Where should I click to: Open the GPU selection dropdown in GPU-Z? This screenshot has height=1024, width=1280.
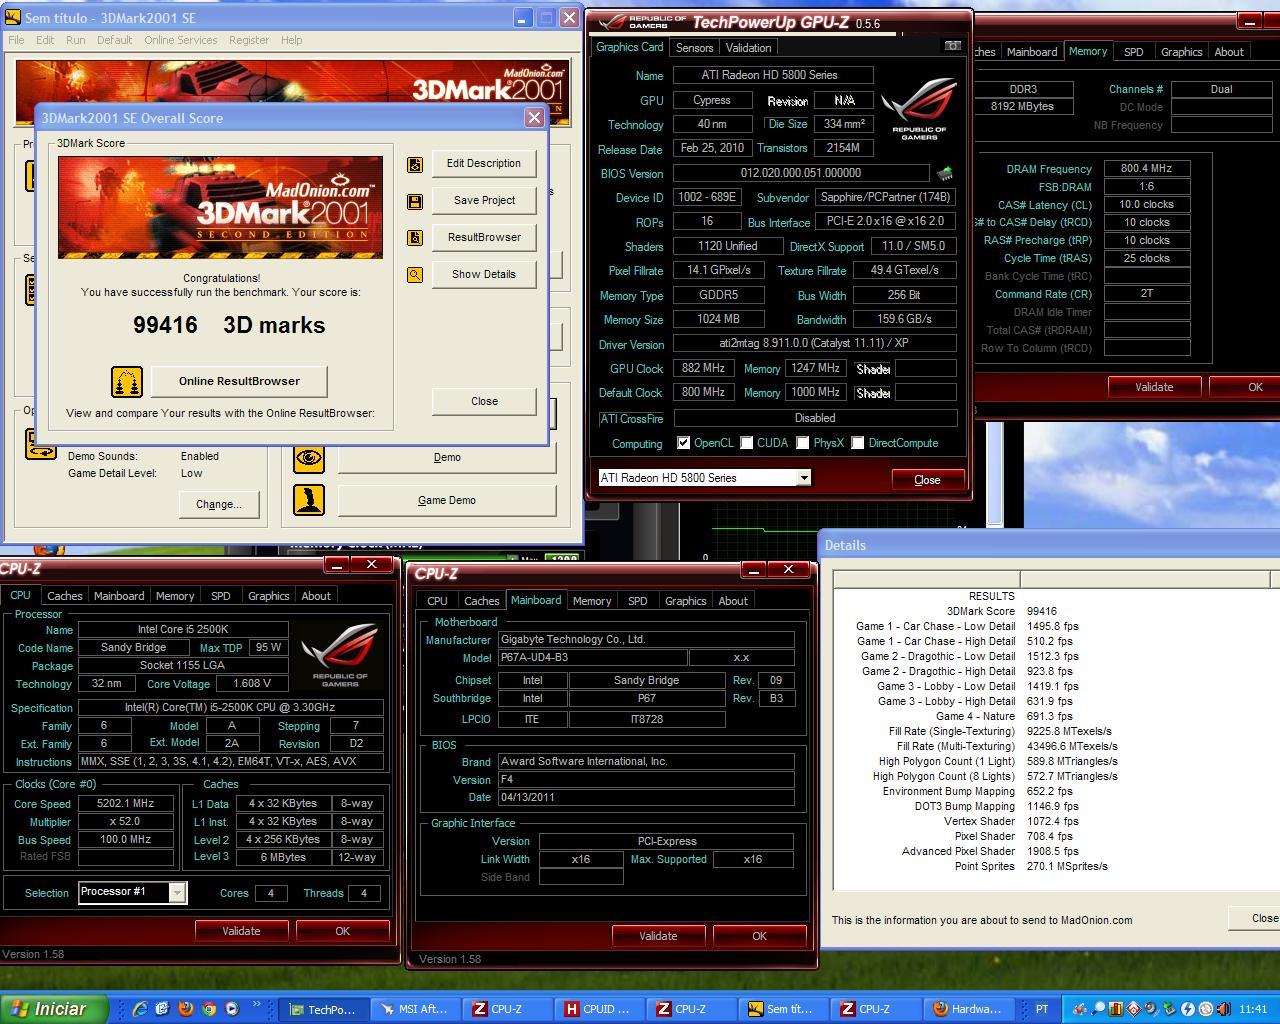[803, 478]
